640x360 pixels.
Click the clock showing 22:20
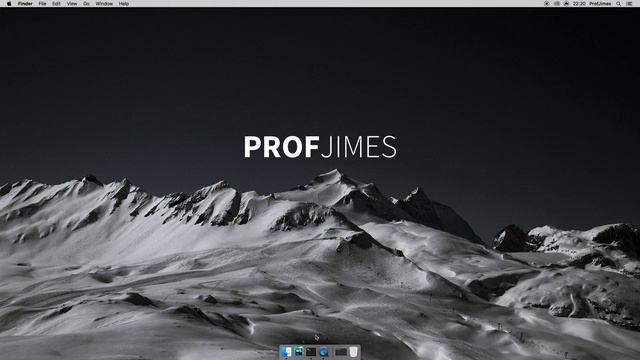pyautogui.click(x=579, y=4)
